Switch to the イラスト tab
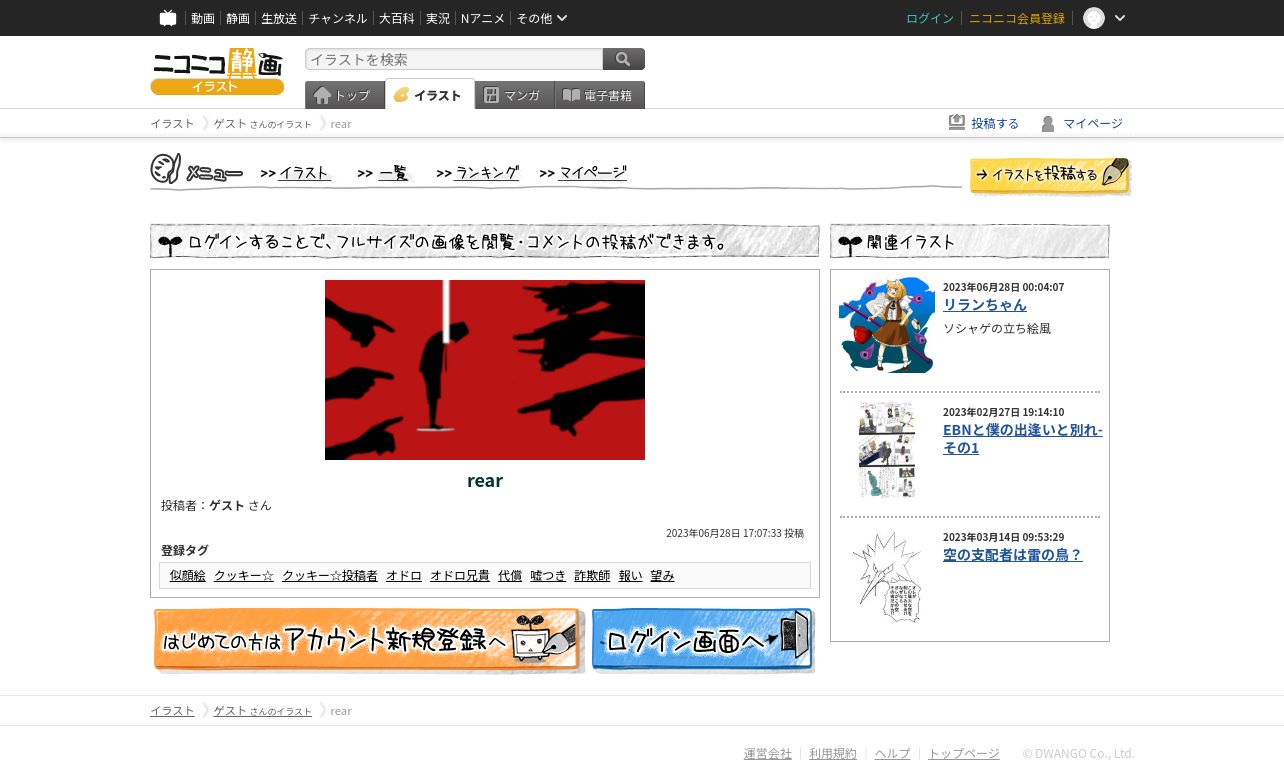Image resolution: width=1284 pixels, height=780 pixels. click(x=430, y=95)
